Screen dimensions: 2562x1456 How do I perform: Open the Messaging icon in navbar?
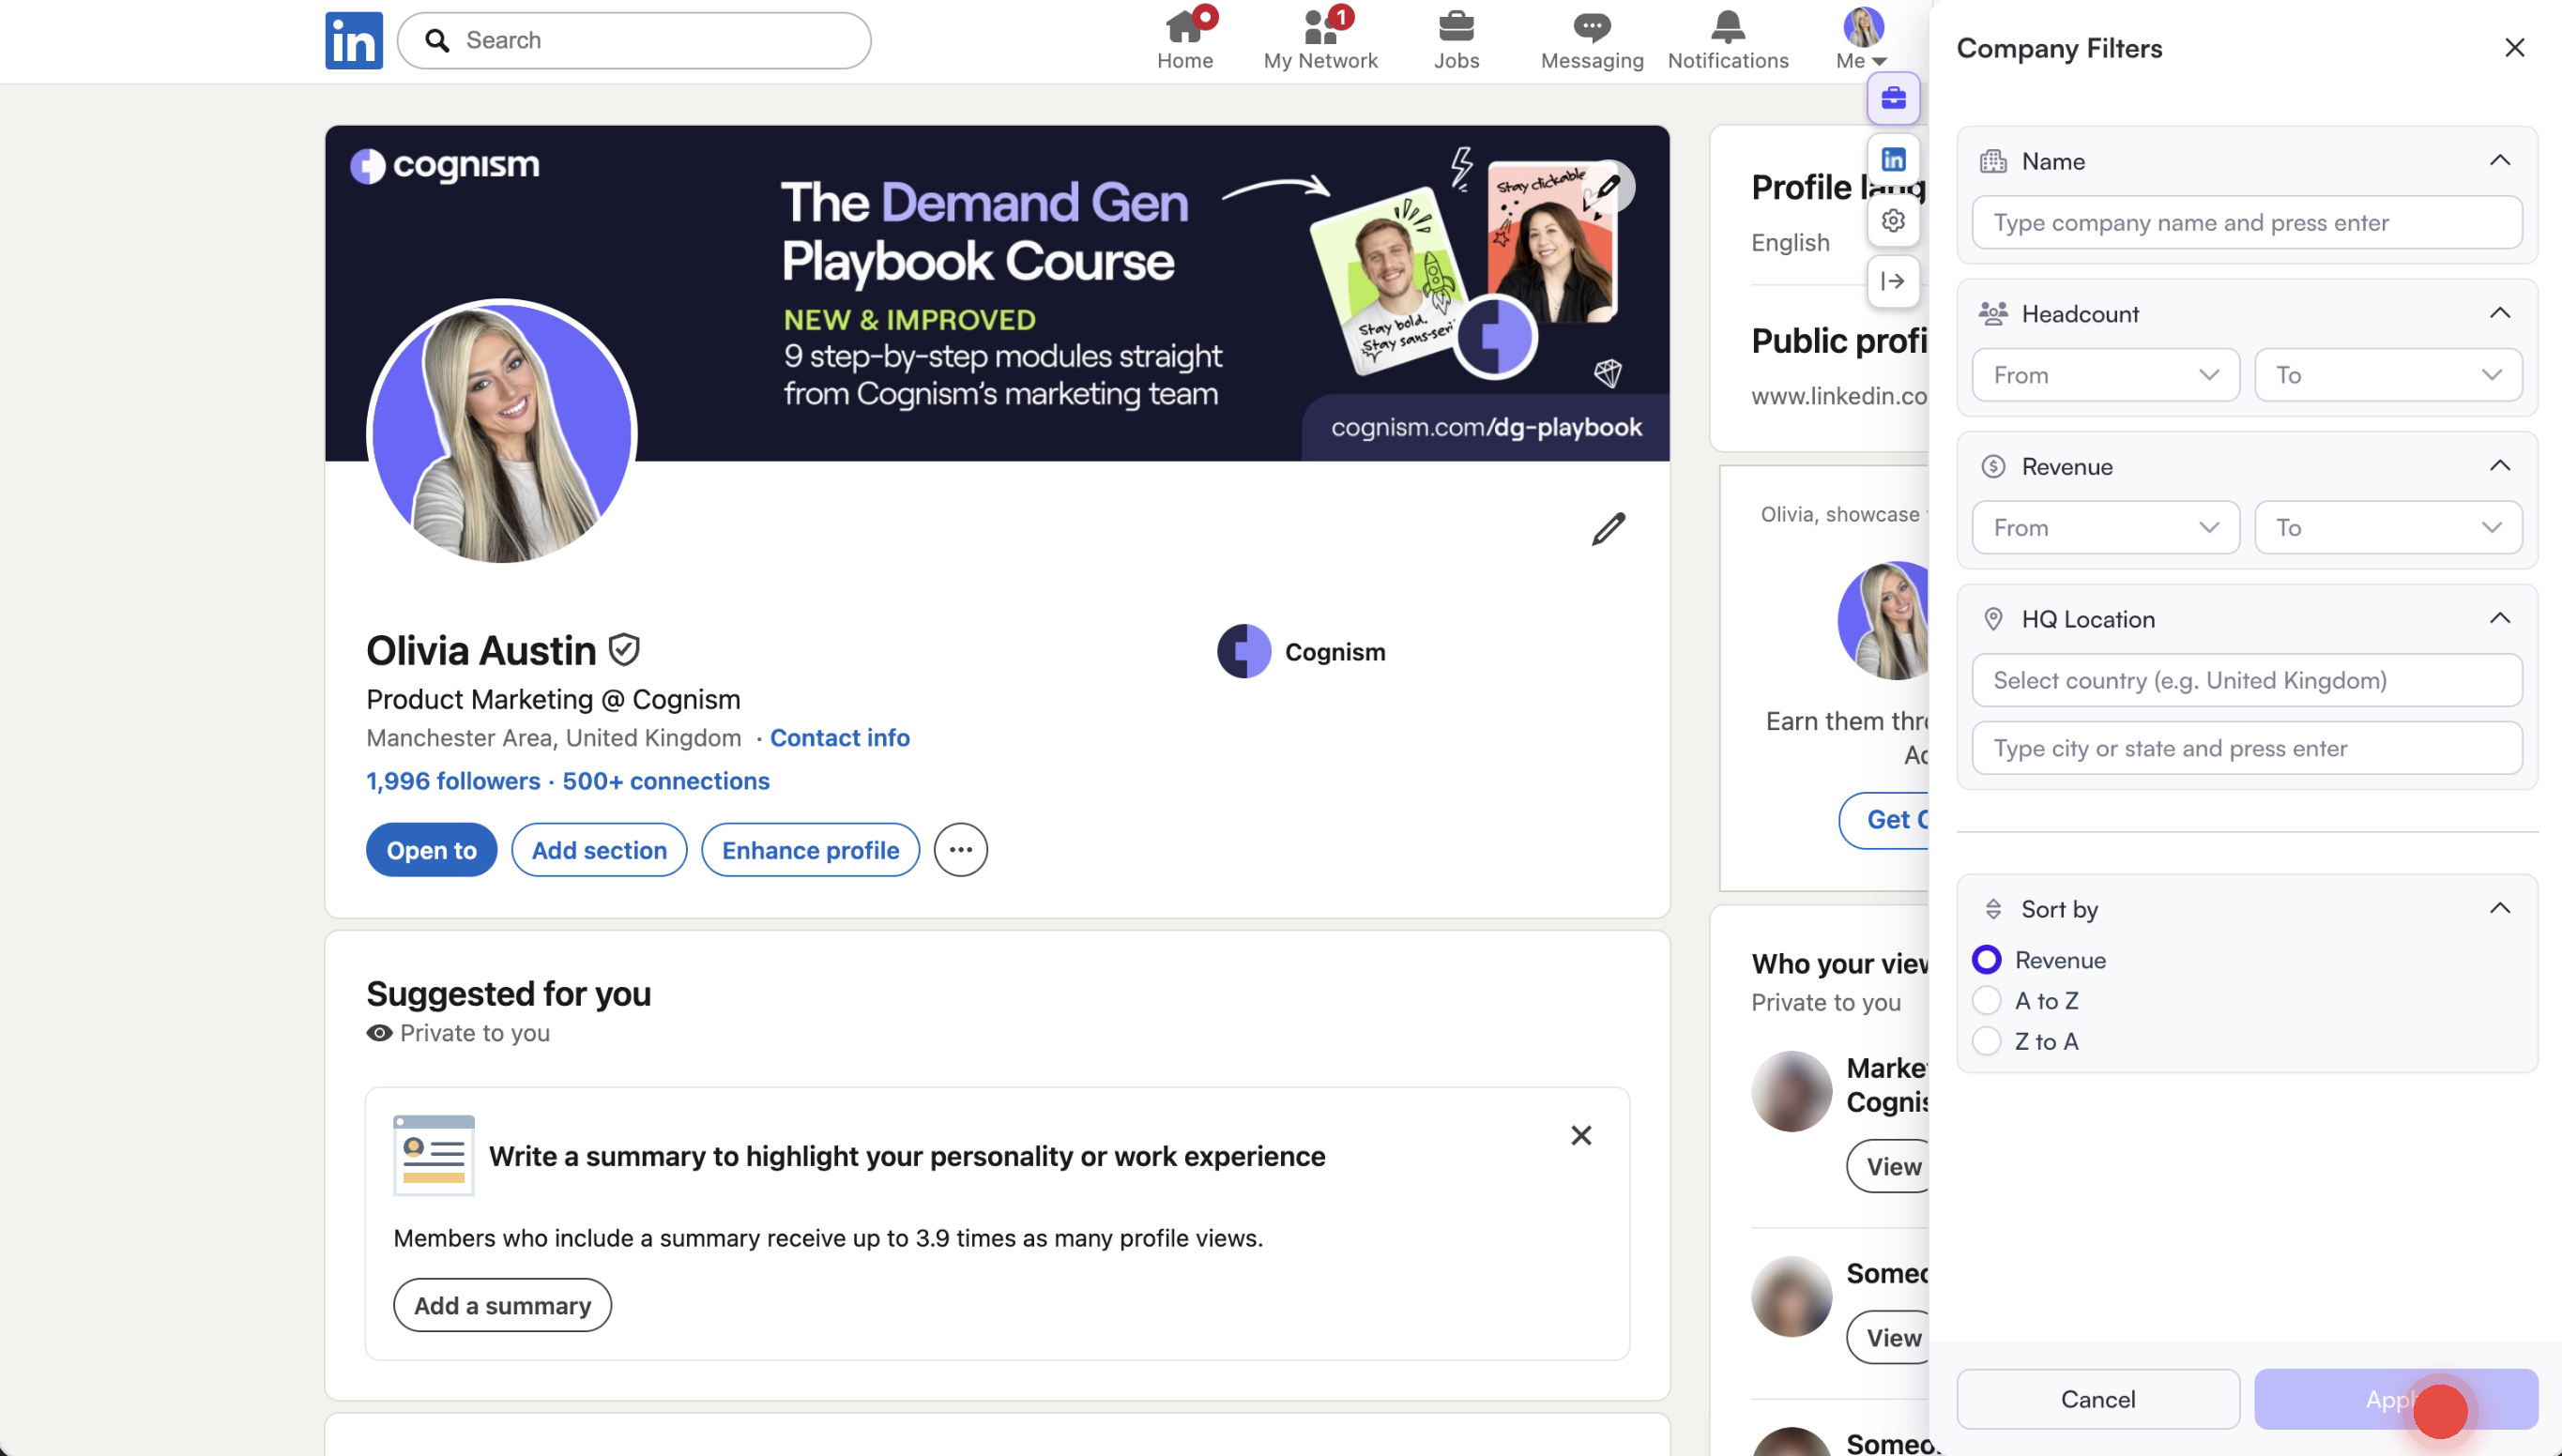1591,40
